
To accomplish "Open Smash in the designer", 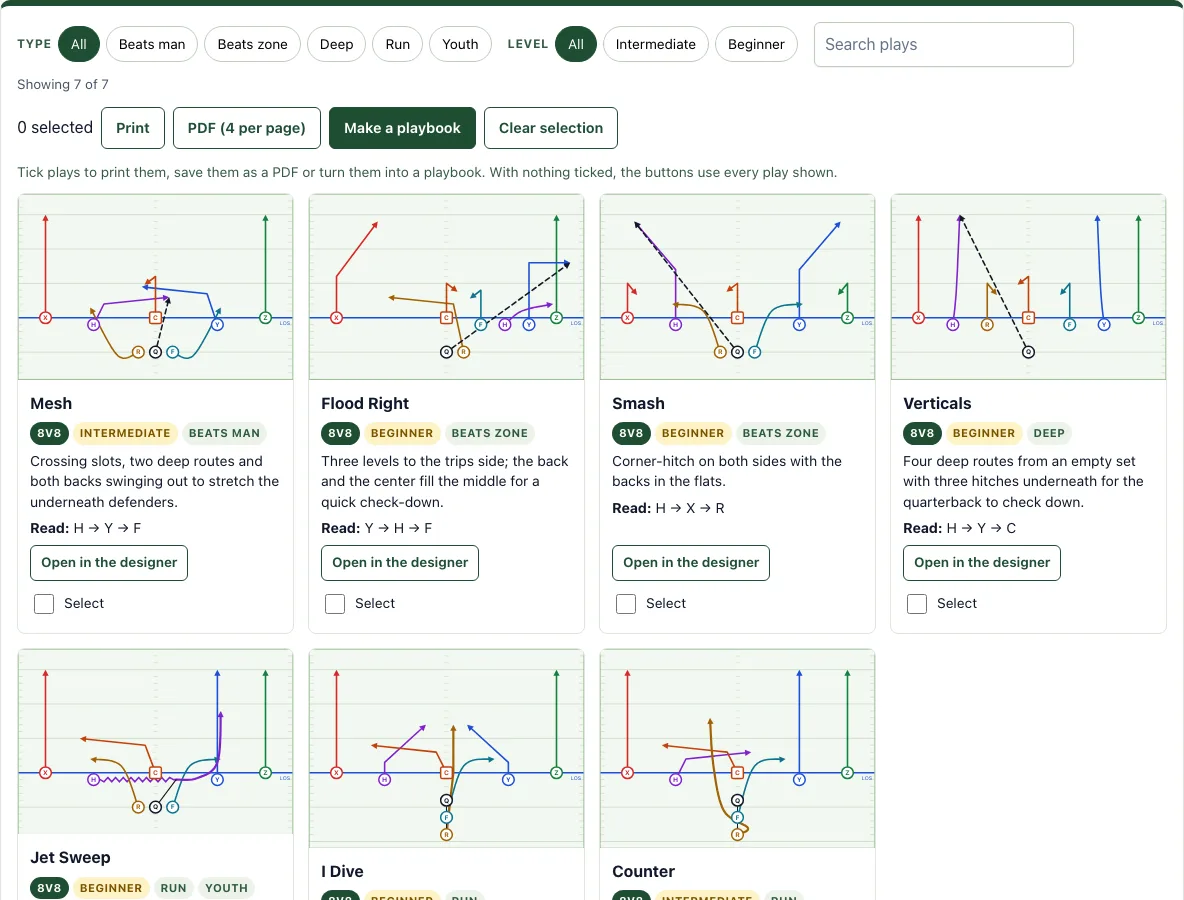I will [691, 563].
